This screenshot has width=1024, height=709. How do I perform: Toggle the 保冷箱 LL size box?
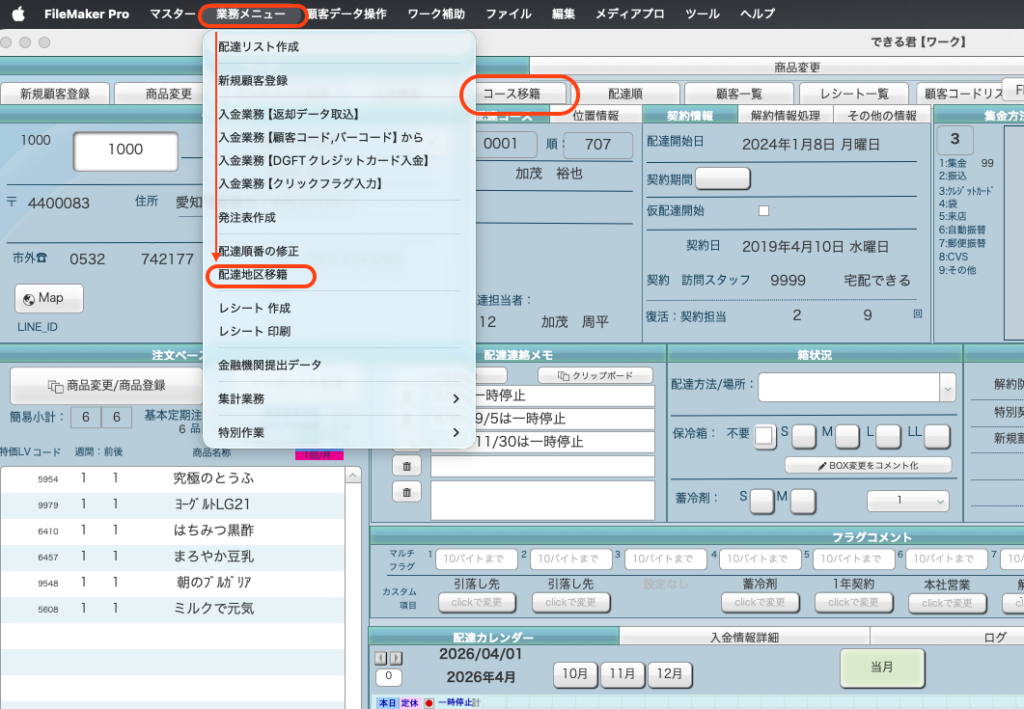click(x=936, y=435)
